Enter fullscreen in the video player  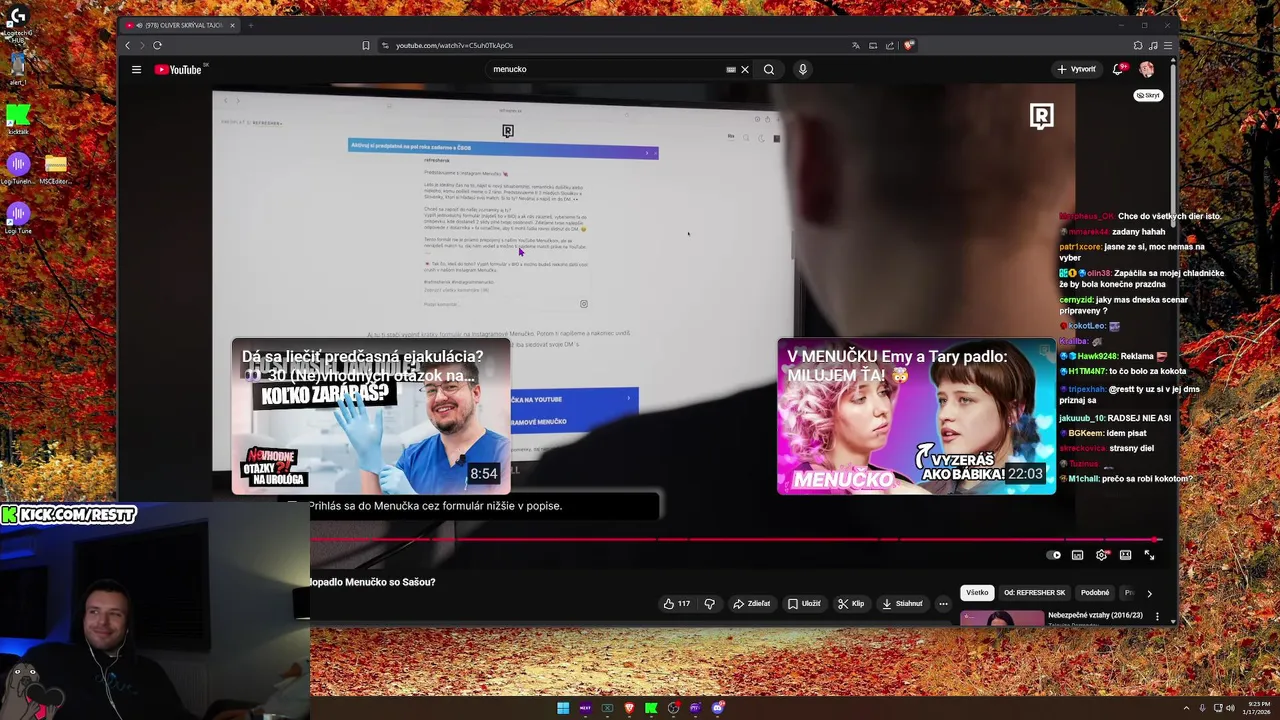pyautogui.click(x=1149, y=555)
